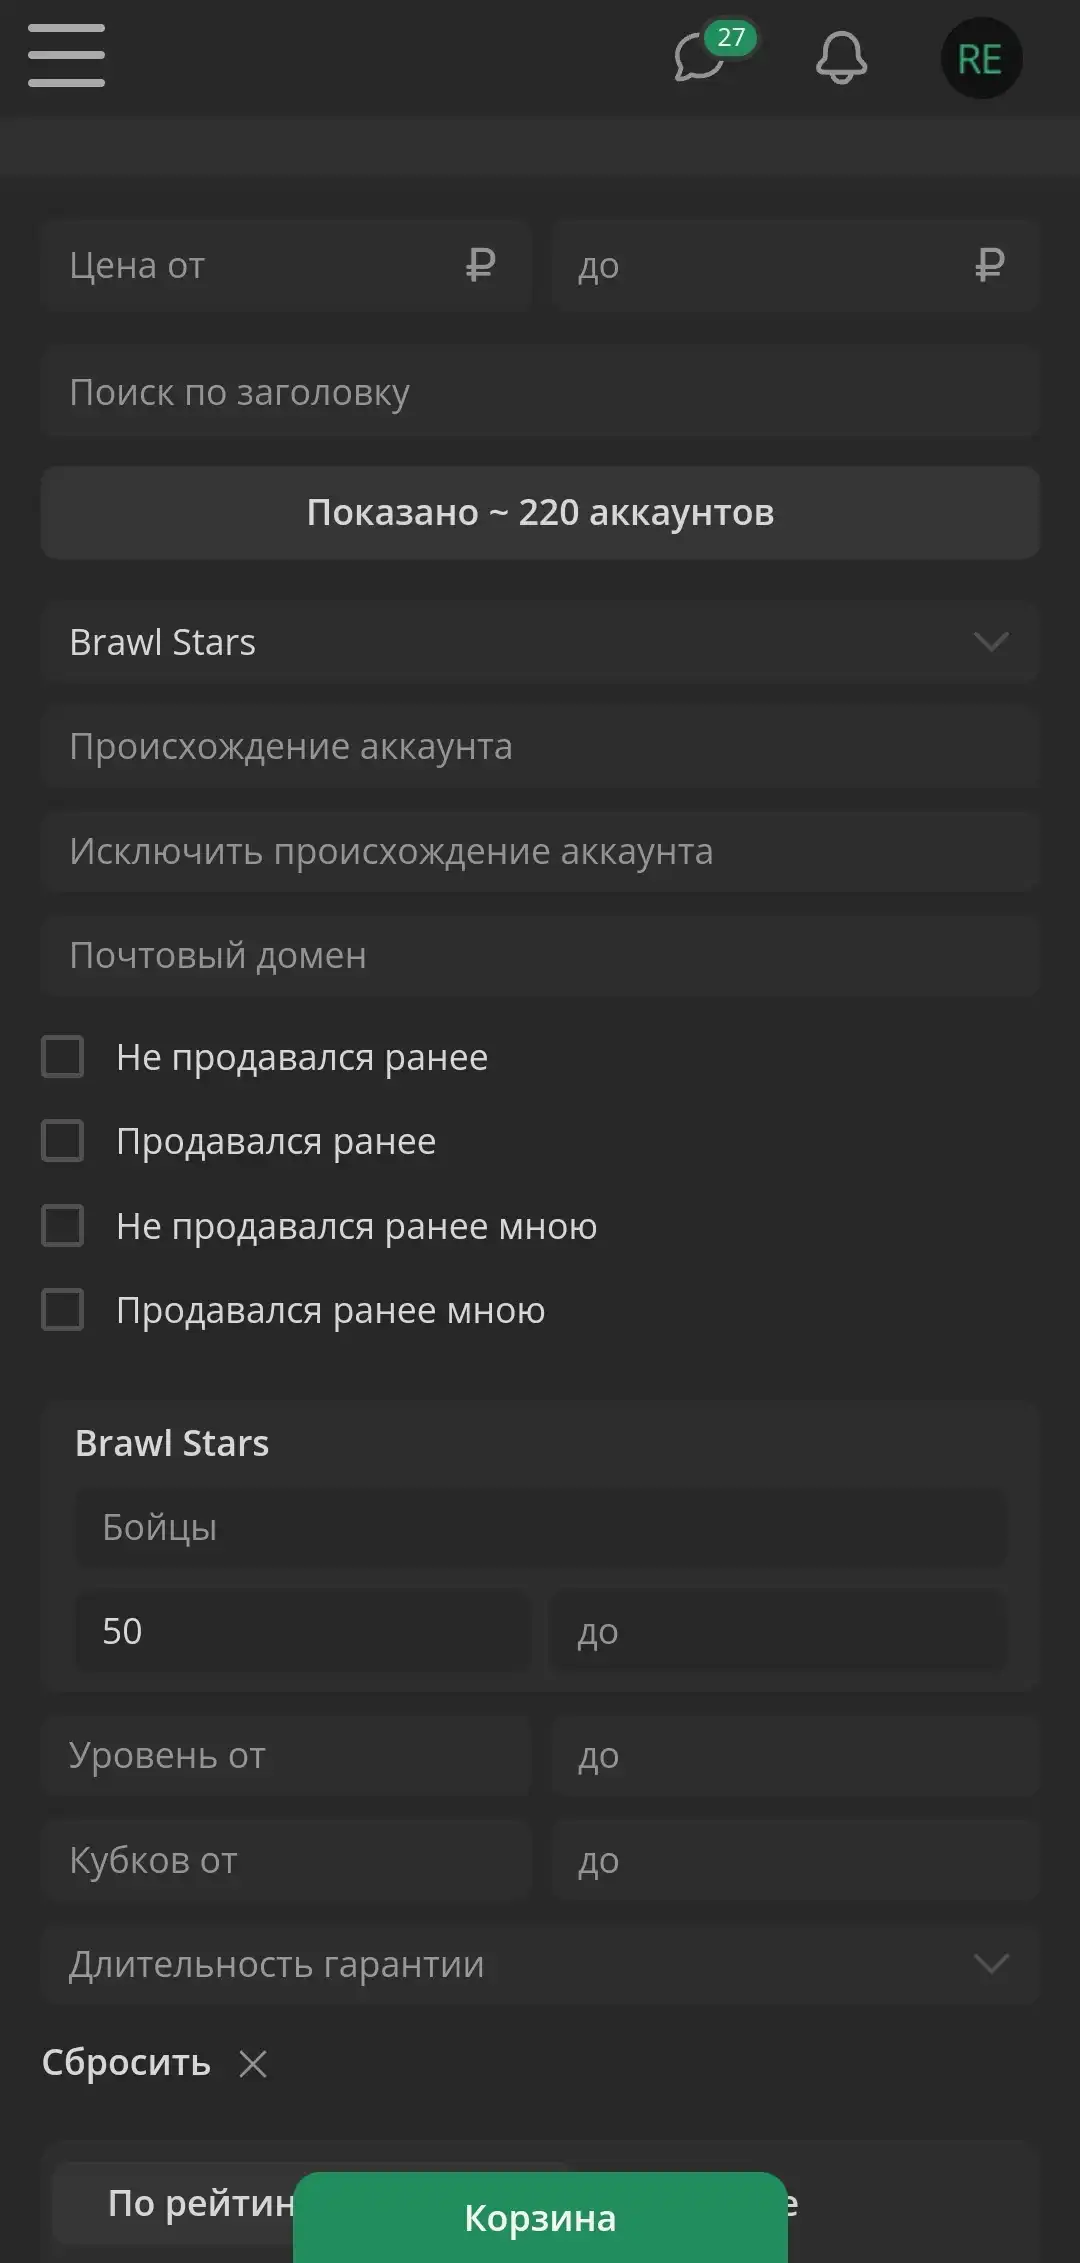The width and height of the screenshot is (1080, 2263).
Task: Open Происхождение аккаунта selector
Action: click(540, 747)
